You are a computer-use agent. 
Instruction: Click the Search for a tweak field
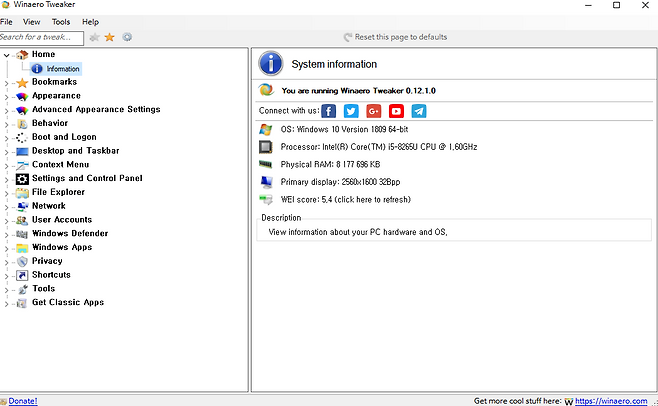40,37
